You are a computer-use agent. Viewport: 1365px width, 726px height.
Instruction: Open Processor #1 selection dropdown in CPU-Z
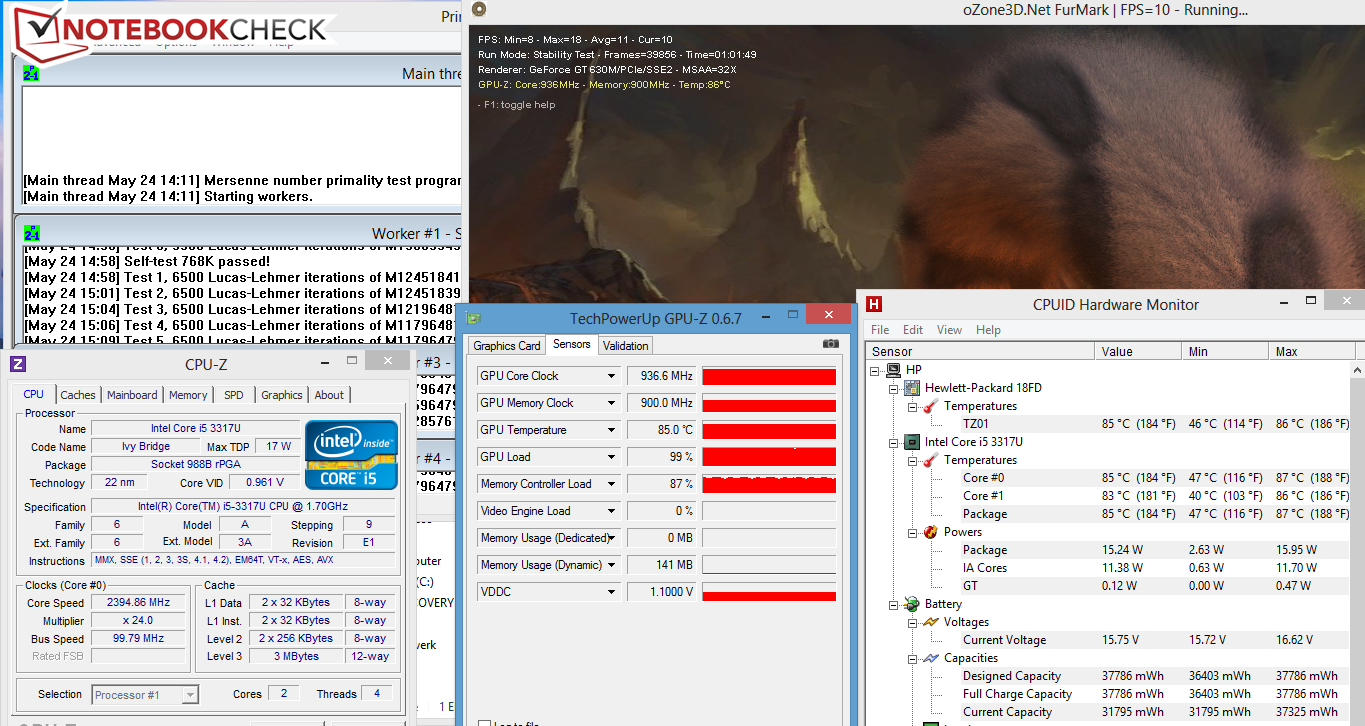[x=190, y=695]
